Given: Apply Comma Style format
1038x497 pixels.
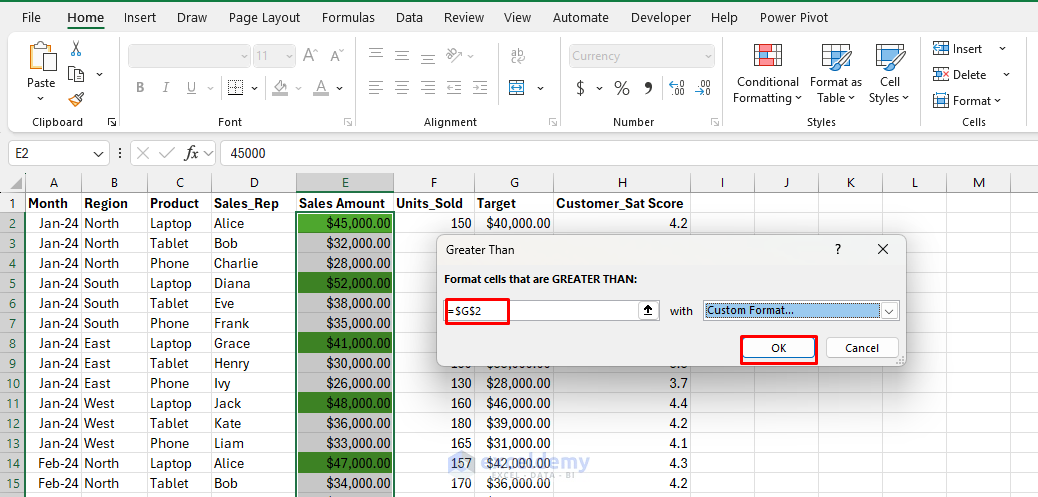Looking at the screenshot, I should click(x=648, y=87).
